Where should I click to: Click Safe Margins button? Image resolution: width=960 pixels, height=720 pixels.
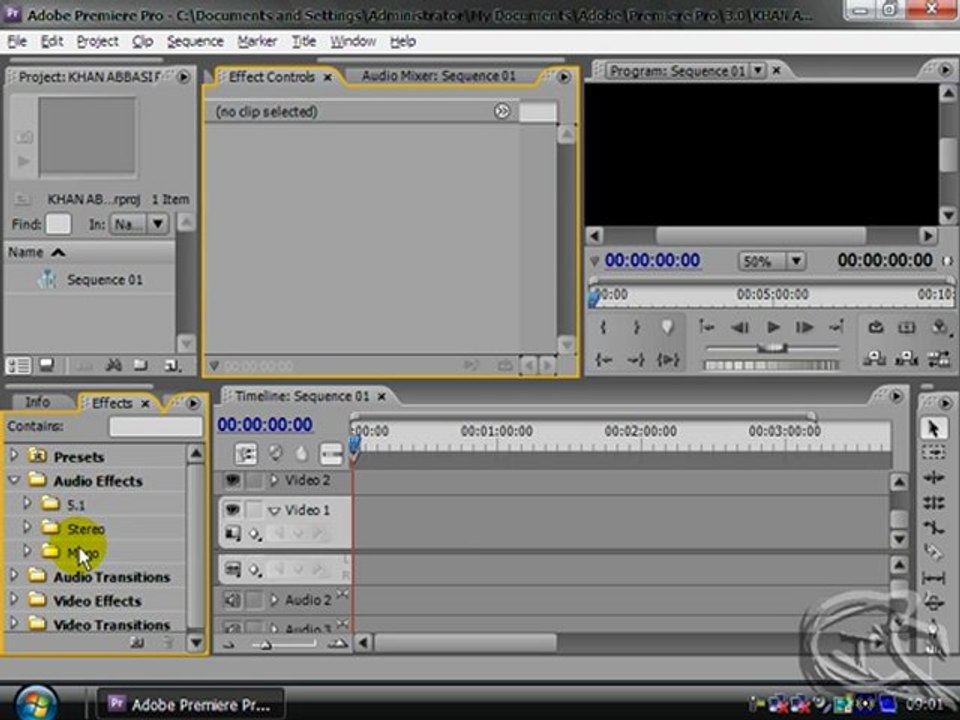point(907,328)
